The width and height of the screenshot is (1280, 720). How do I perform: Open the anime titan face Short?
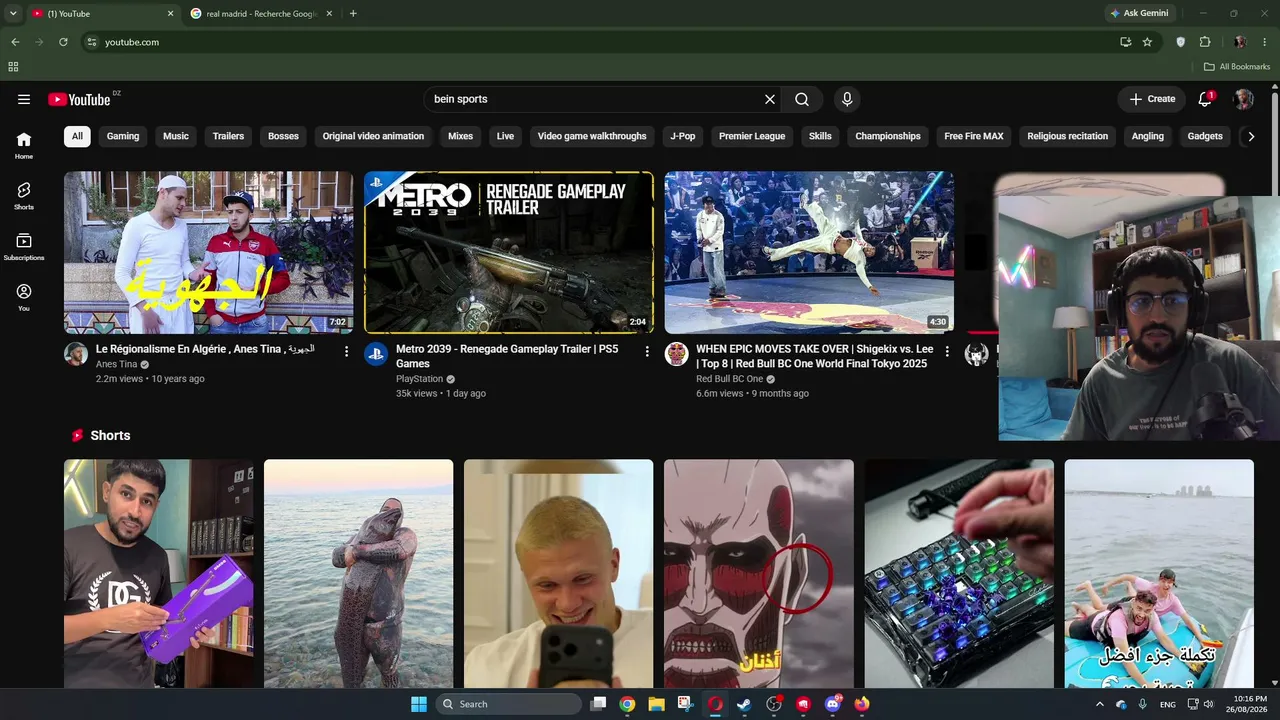point(759,573)
